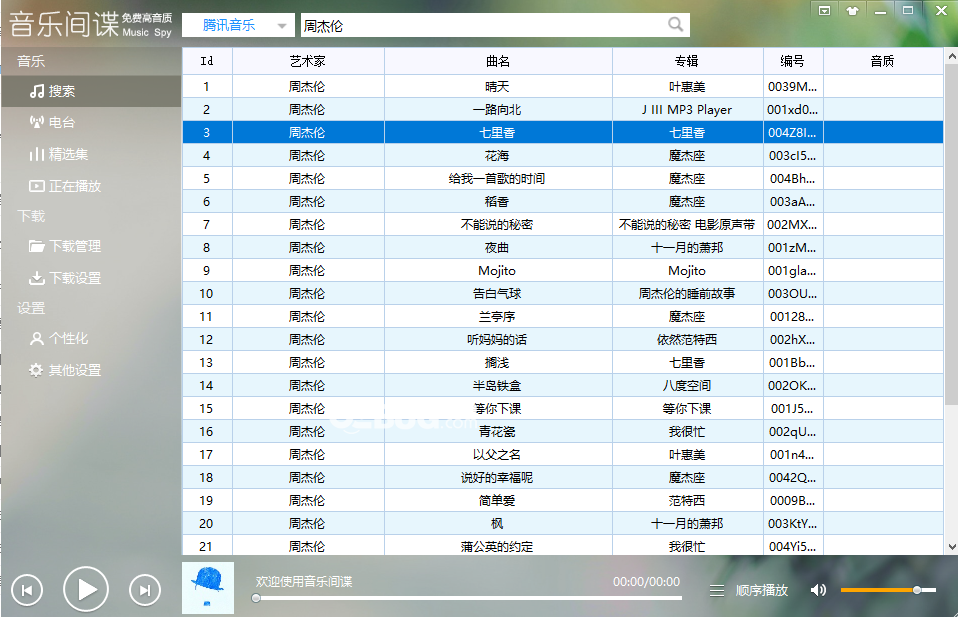Sort by 艺术家 column header

pos(308,61)
